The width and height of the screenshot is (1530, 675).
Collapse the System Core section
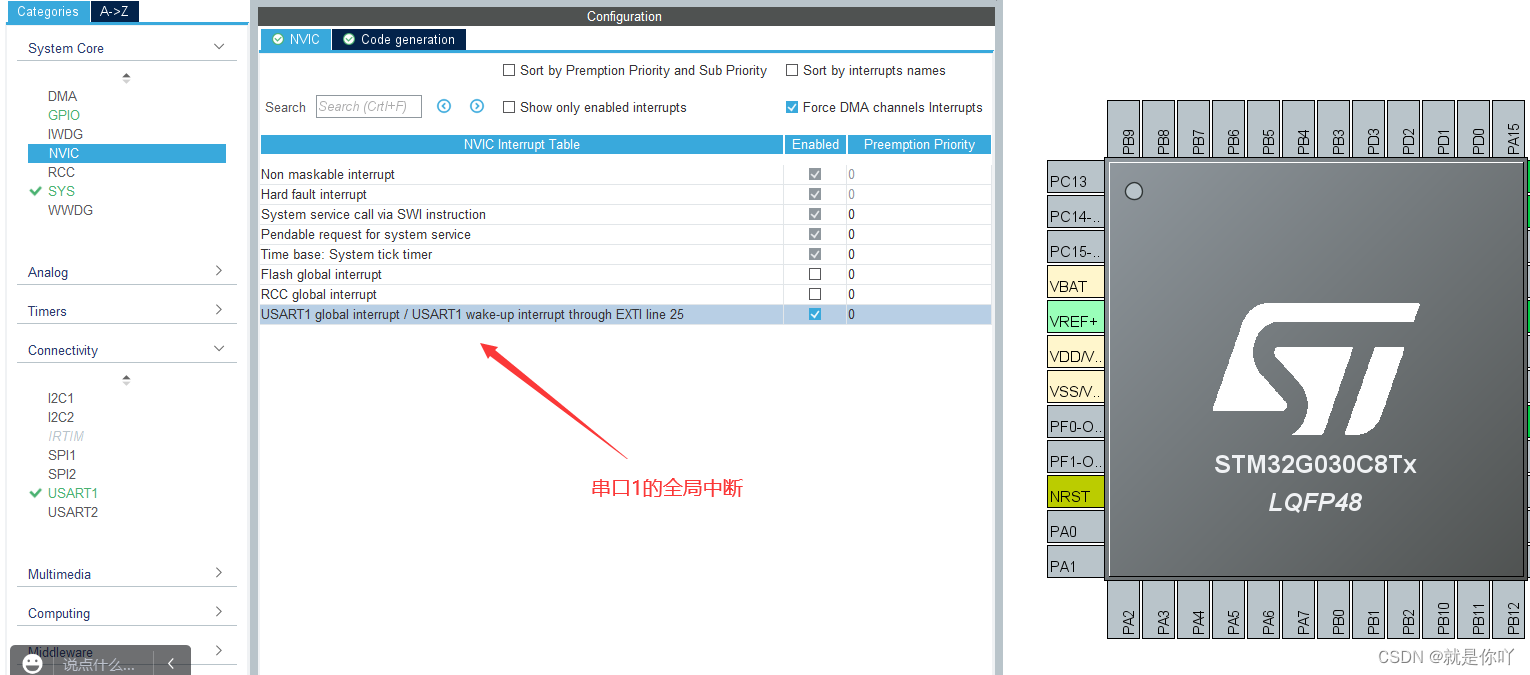[x=218, y=46]
